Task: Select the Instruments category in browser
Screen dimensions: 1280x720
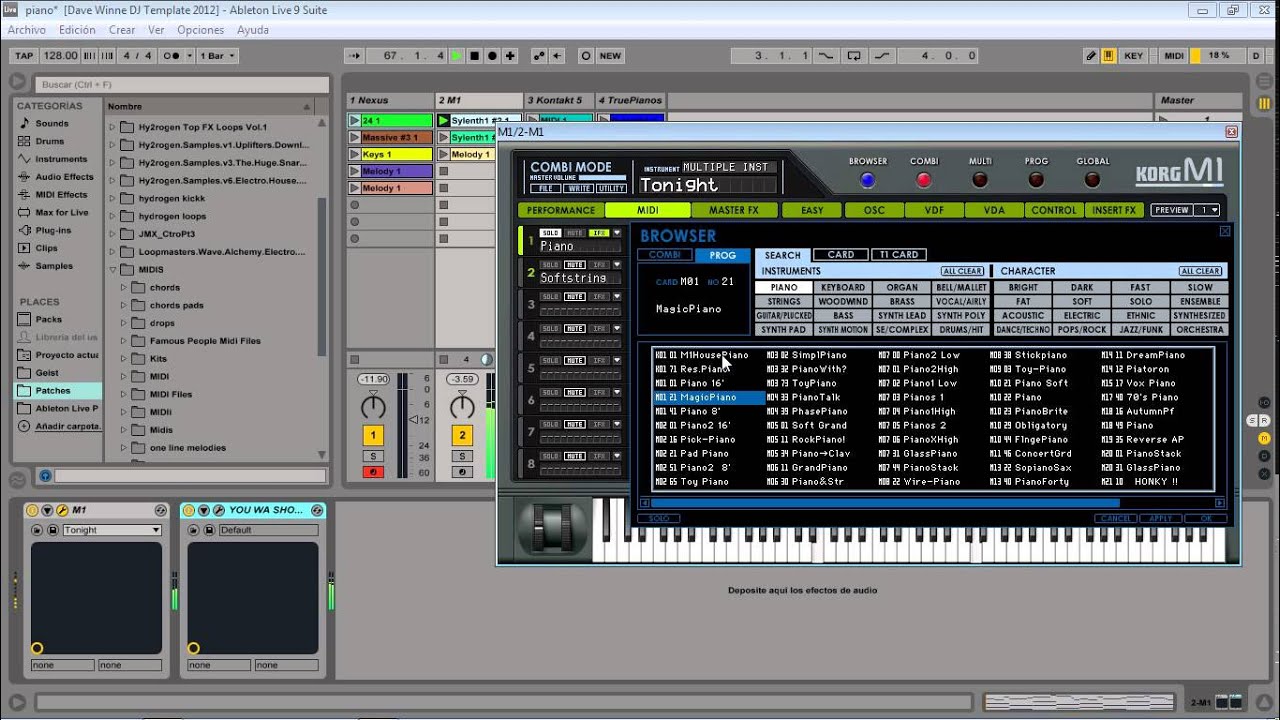Action: coord(61,159)
